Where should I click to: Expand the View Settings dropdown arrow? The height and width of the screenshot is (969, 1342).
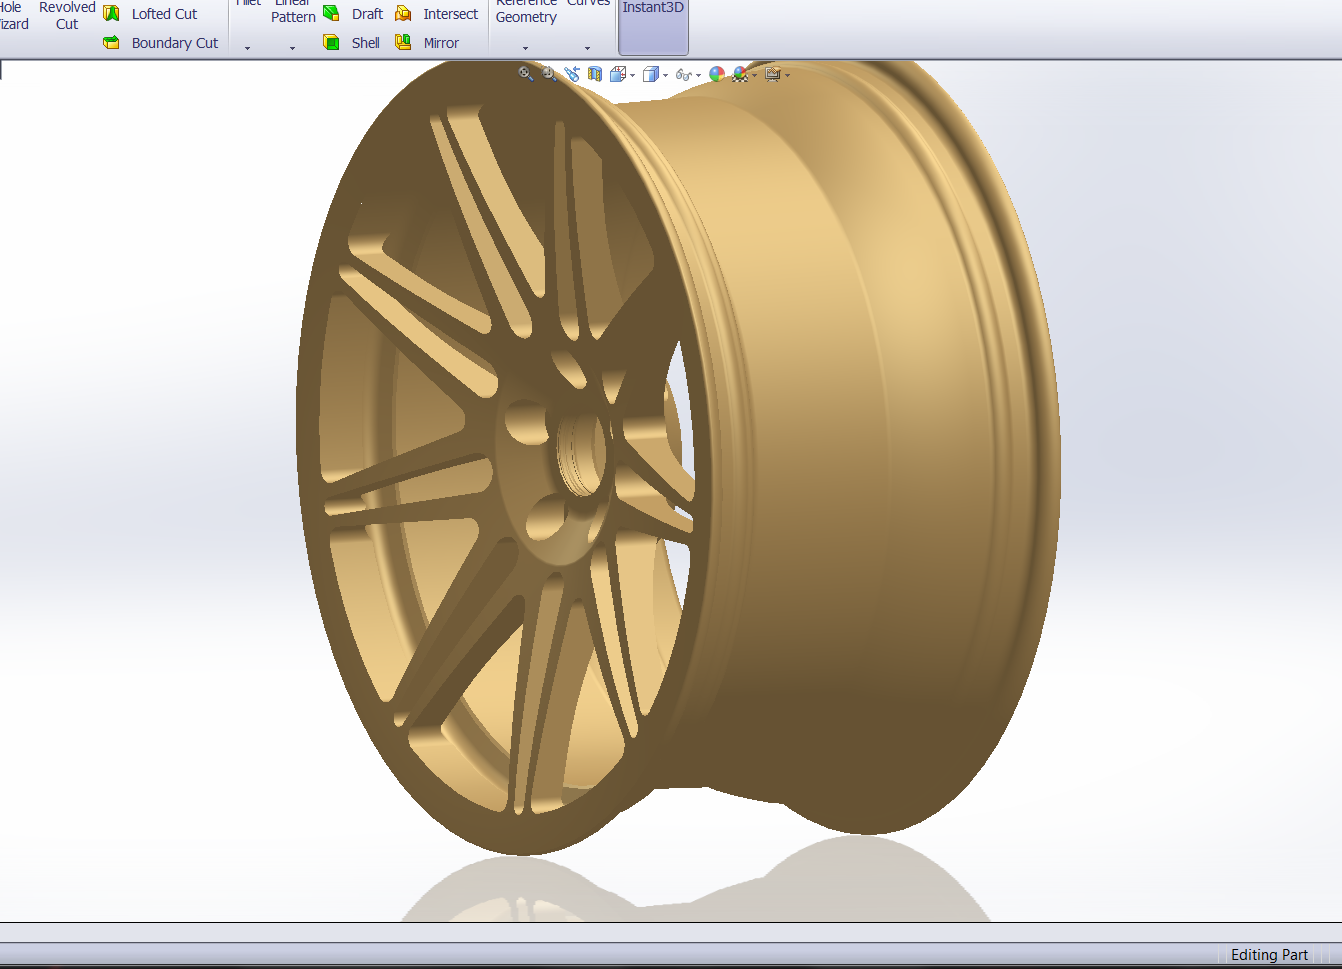(x=787, y=75)
